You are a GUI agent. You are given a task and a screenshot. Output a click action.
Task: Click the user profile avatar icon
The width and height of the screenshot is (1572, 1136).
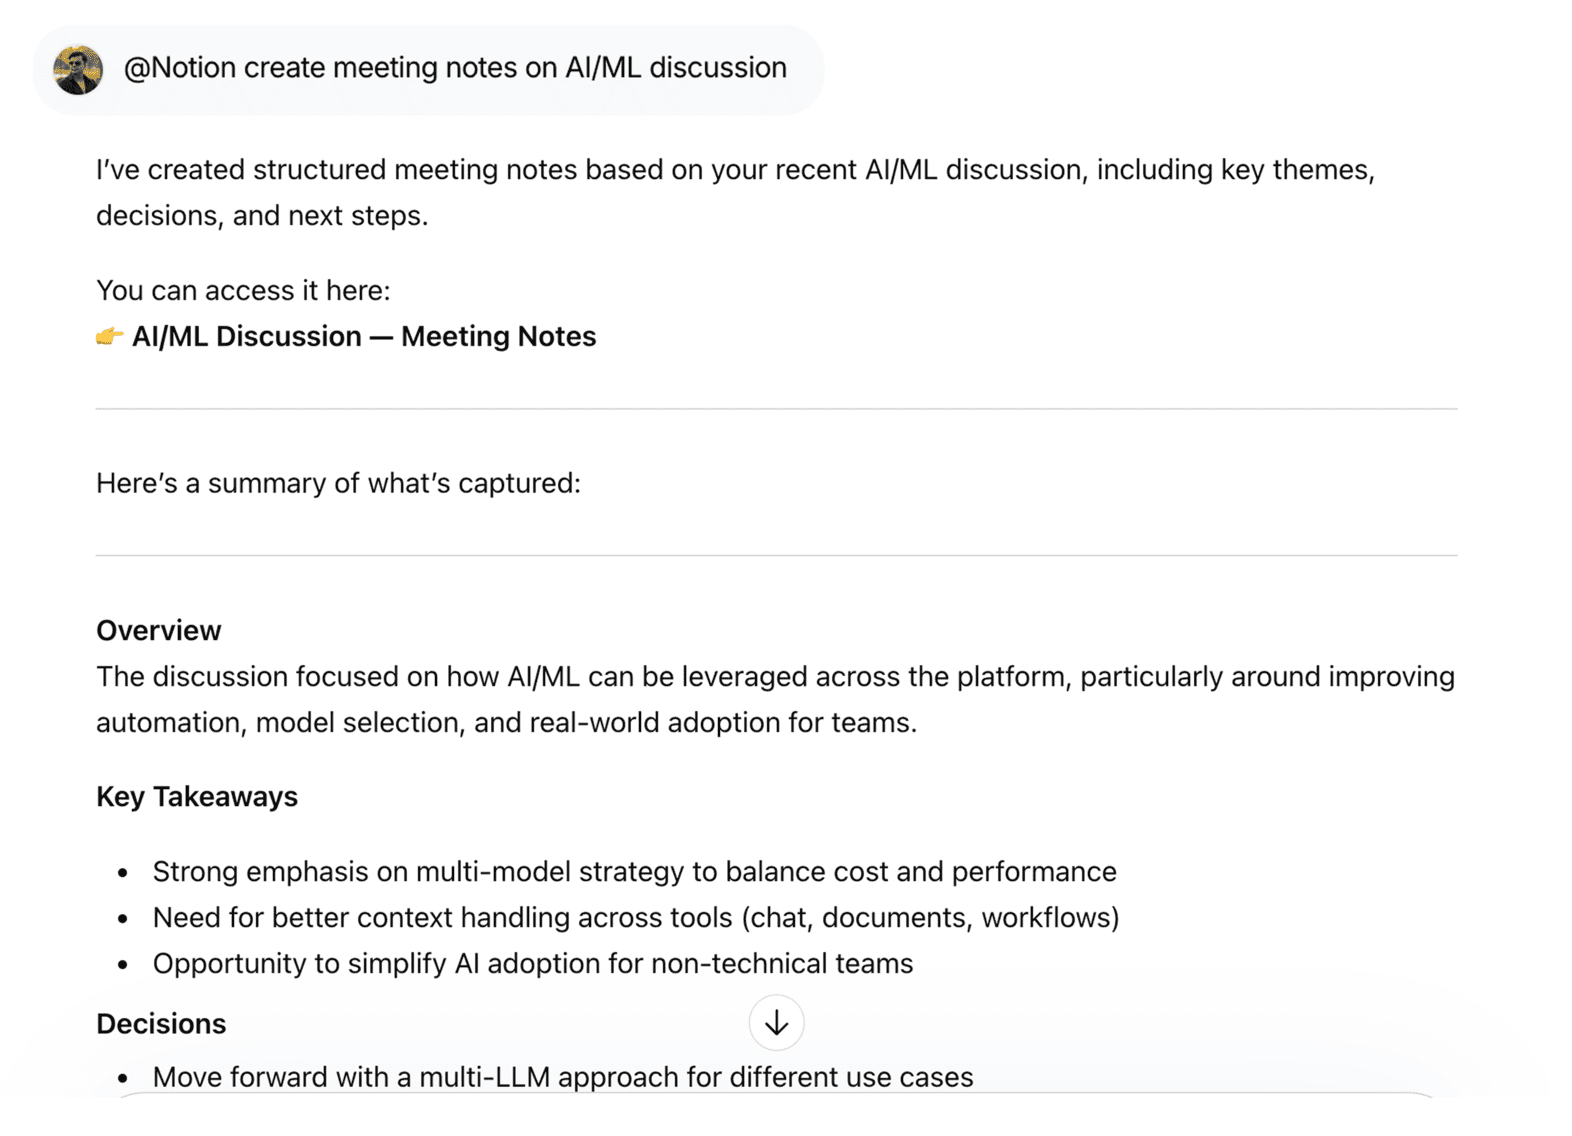[79, 68]
